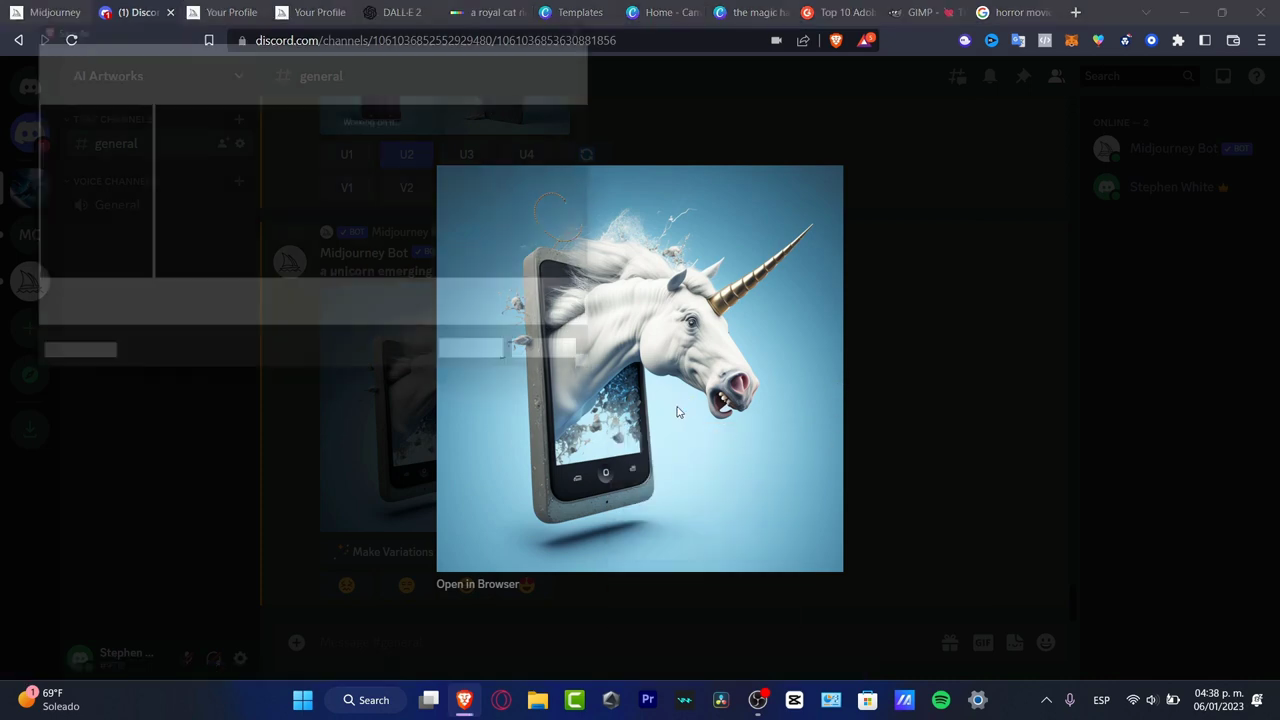Click the enlarged unicorn image preview
This screenshot has width=1280, height=720.
click(x=640, y=368)
